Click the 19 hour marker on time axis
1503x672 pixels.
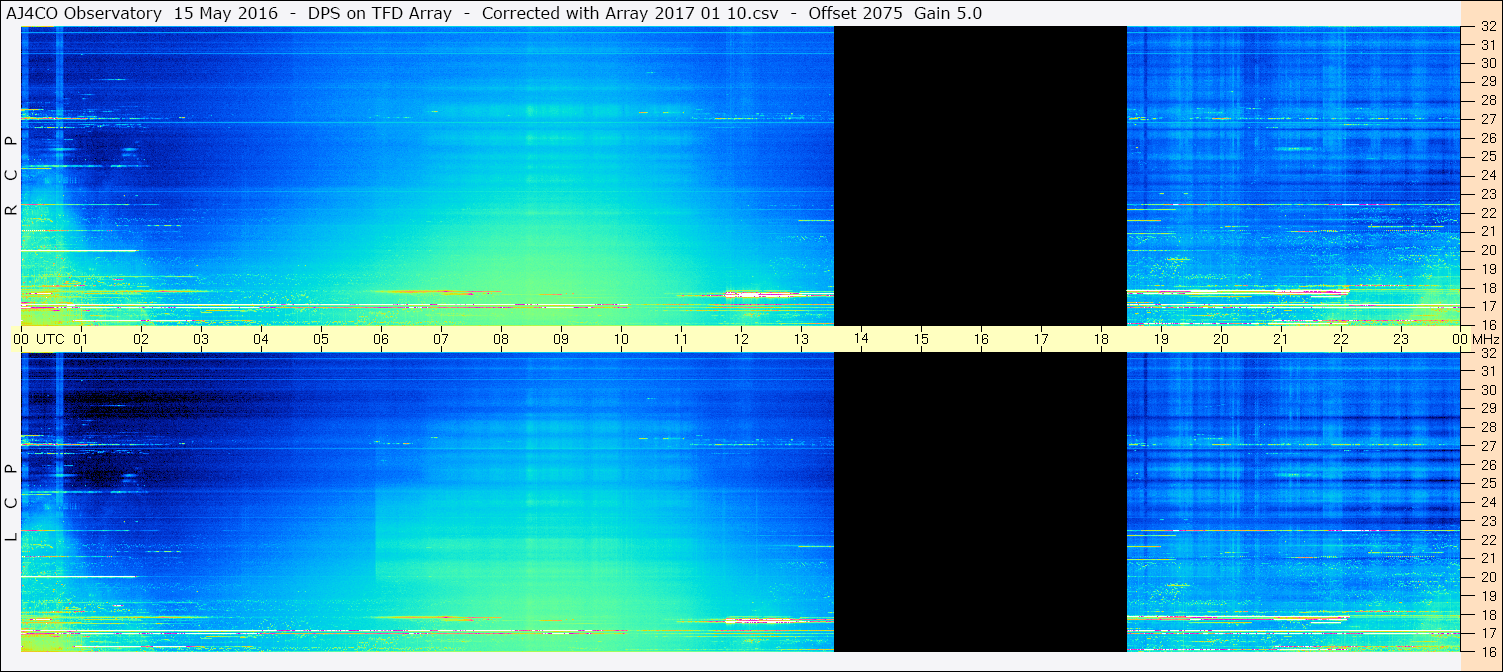pos(1161,339)
